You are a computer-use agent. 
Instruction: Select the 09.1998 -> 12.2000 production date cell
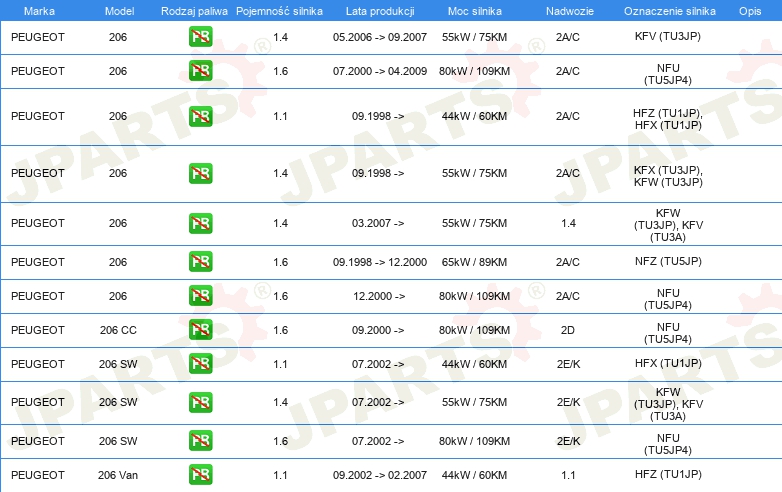tap(380, 262)
